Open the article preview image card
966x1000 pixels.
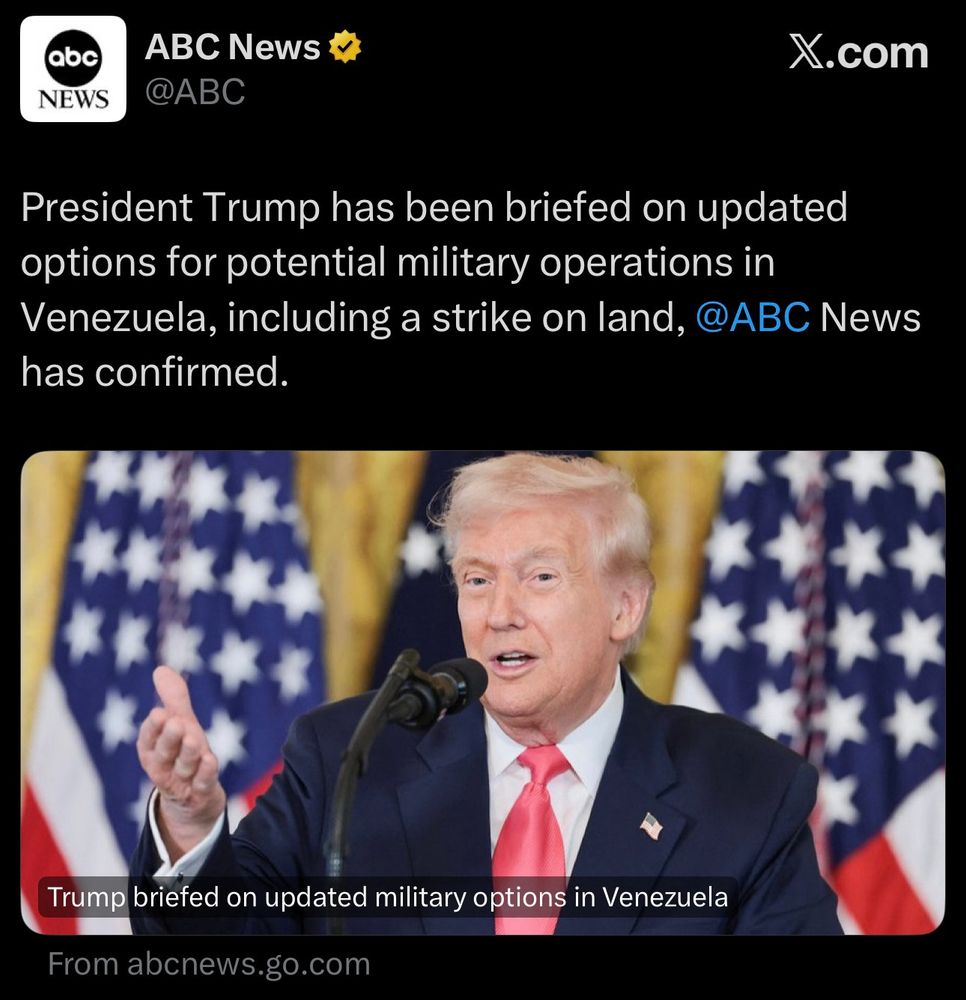(x=483, y=693)
